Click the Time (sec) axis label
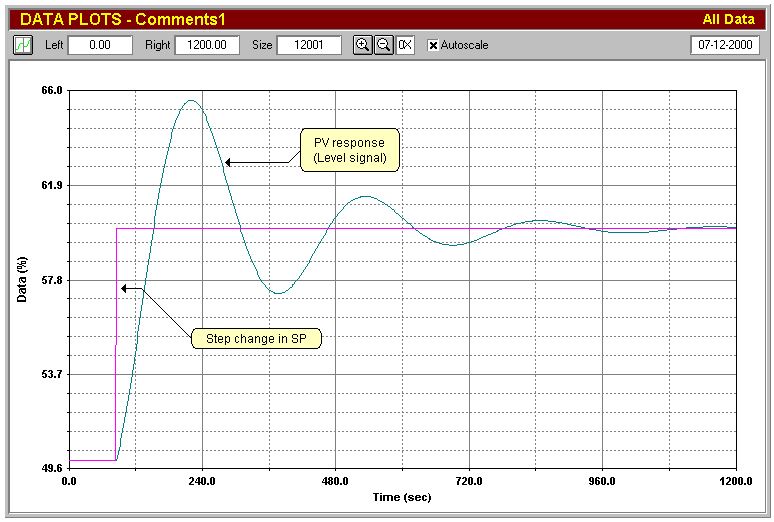Image resolution: width=774 pixels, height=522 pixels. [402, 497]
